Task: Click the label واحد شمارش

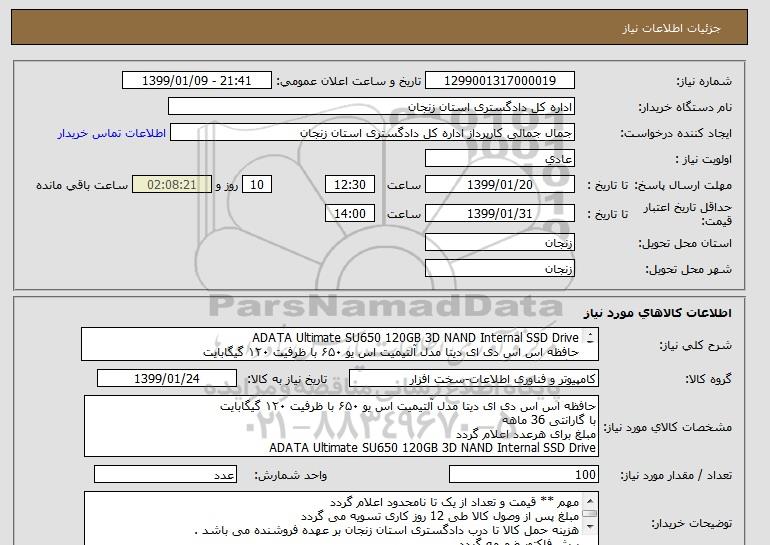Action: [x=291, y=475]
